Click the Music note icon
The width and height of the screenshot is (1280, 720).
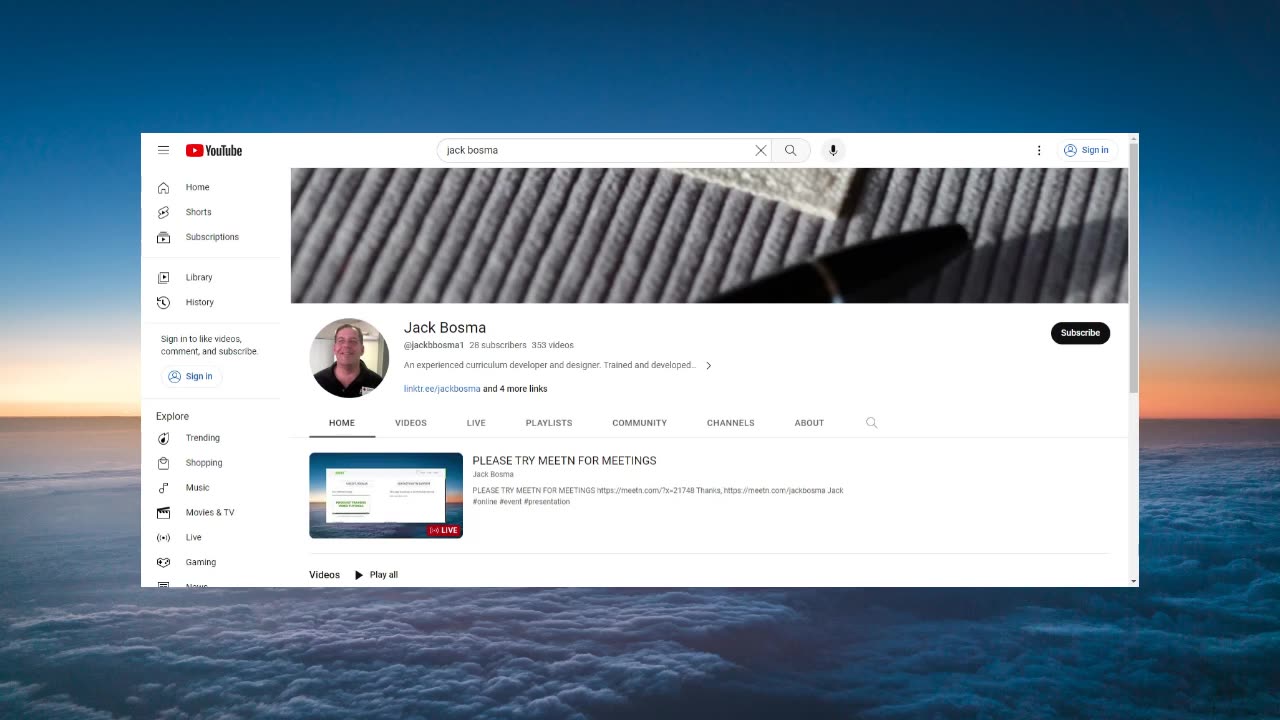tap(163, 488)
